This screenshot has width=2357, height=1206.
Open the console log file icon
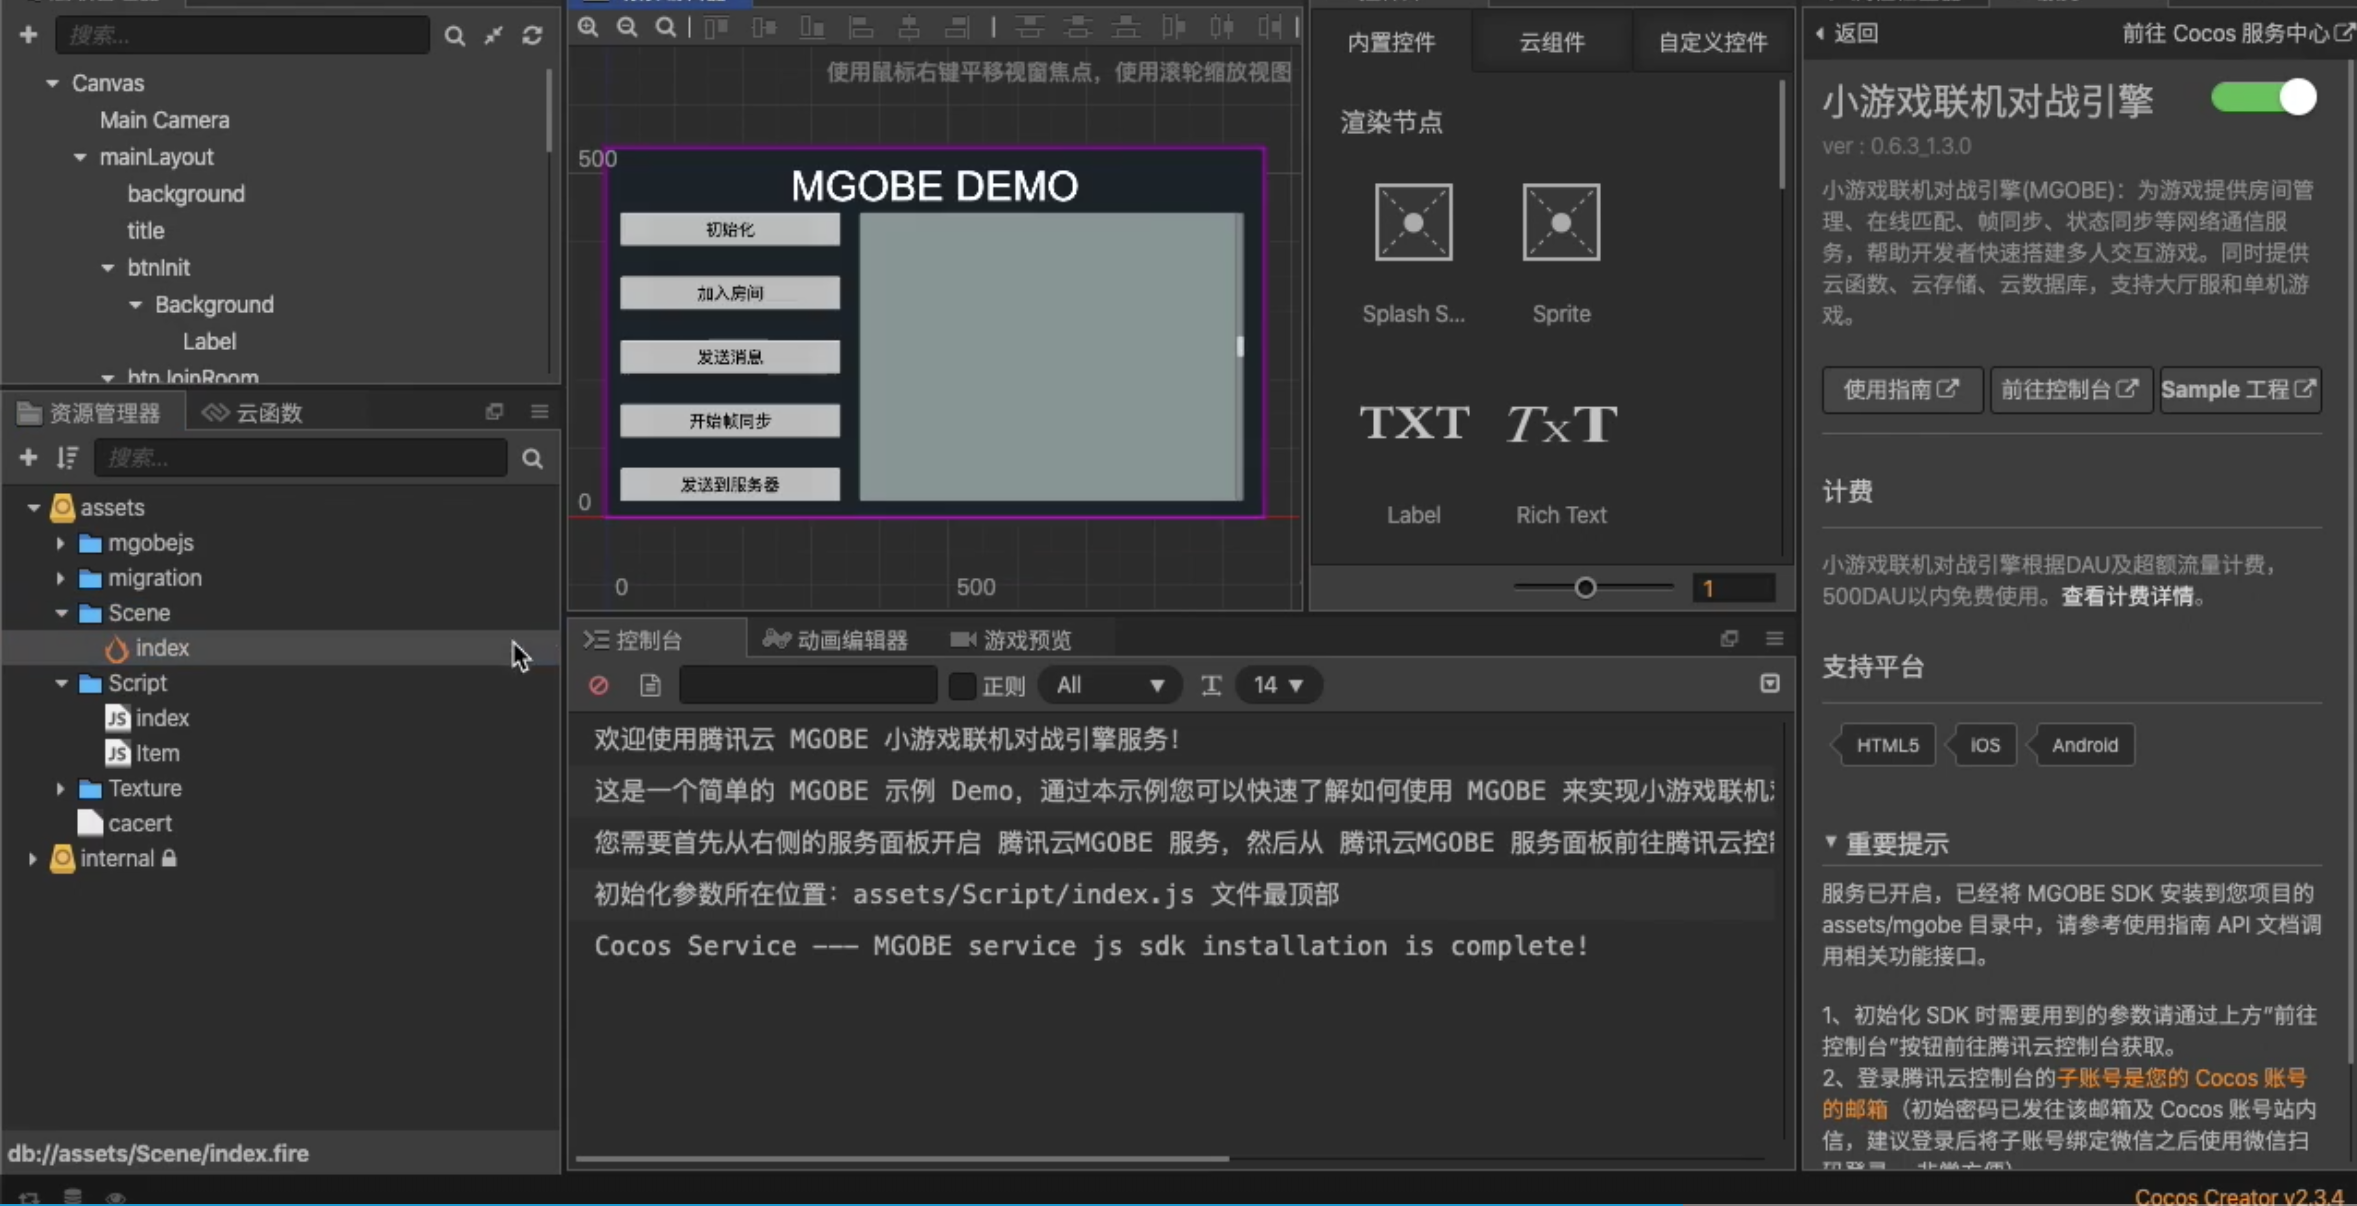(x=649, y=685)
